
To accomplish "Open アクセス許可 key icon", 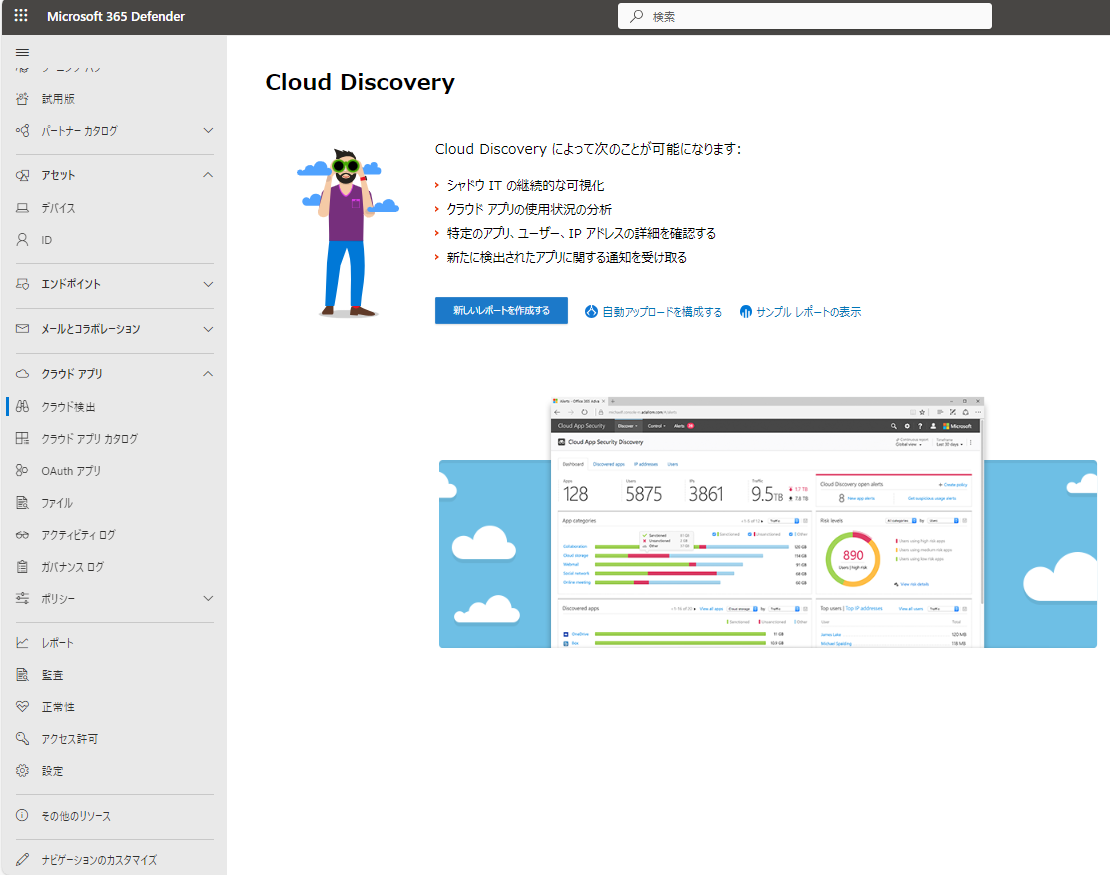I will 23,738.
